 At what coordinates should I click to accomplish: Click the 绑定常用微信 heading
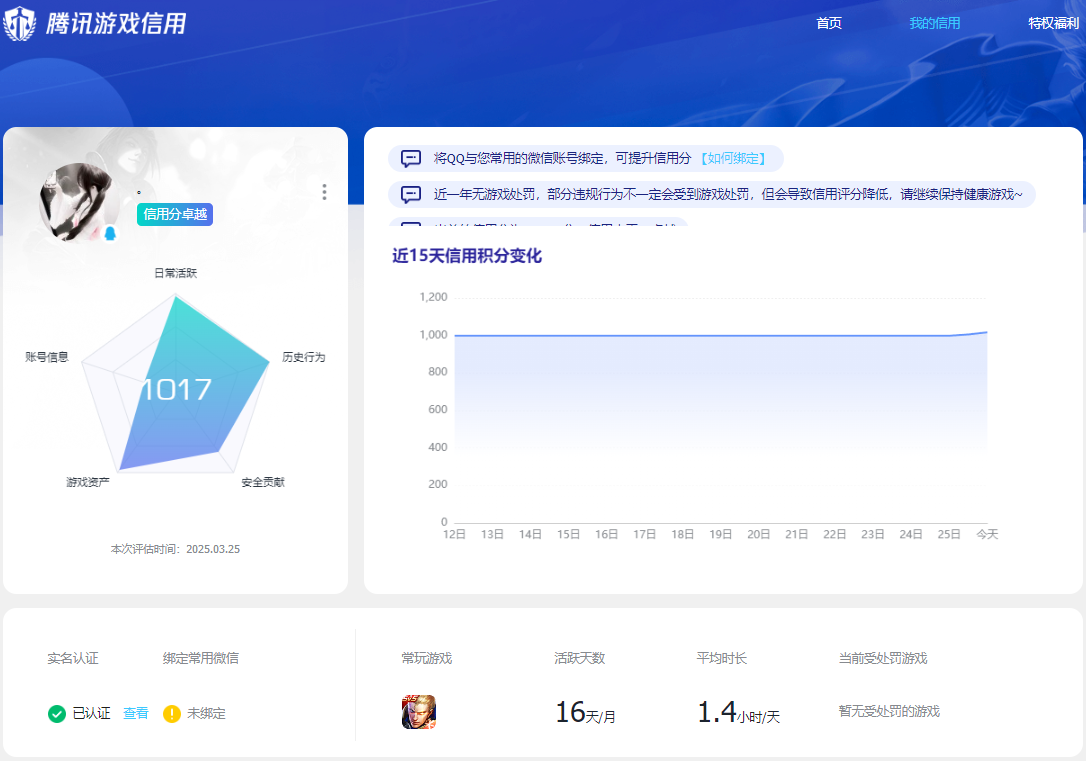coord(201,658)
